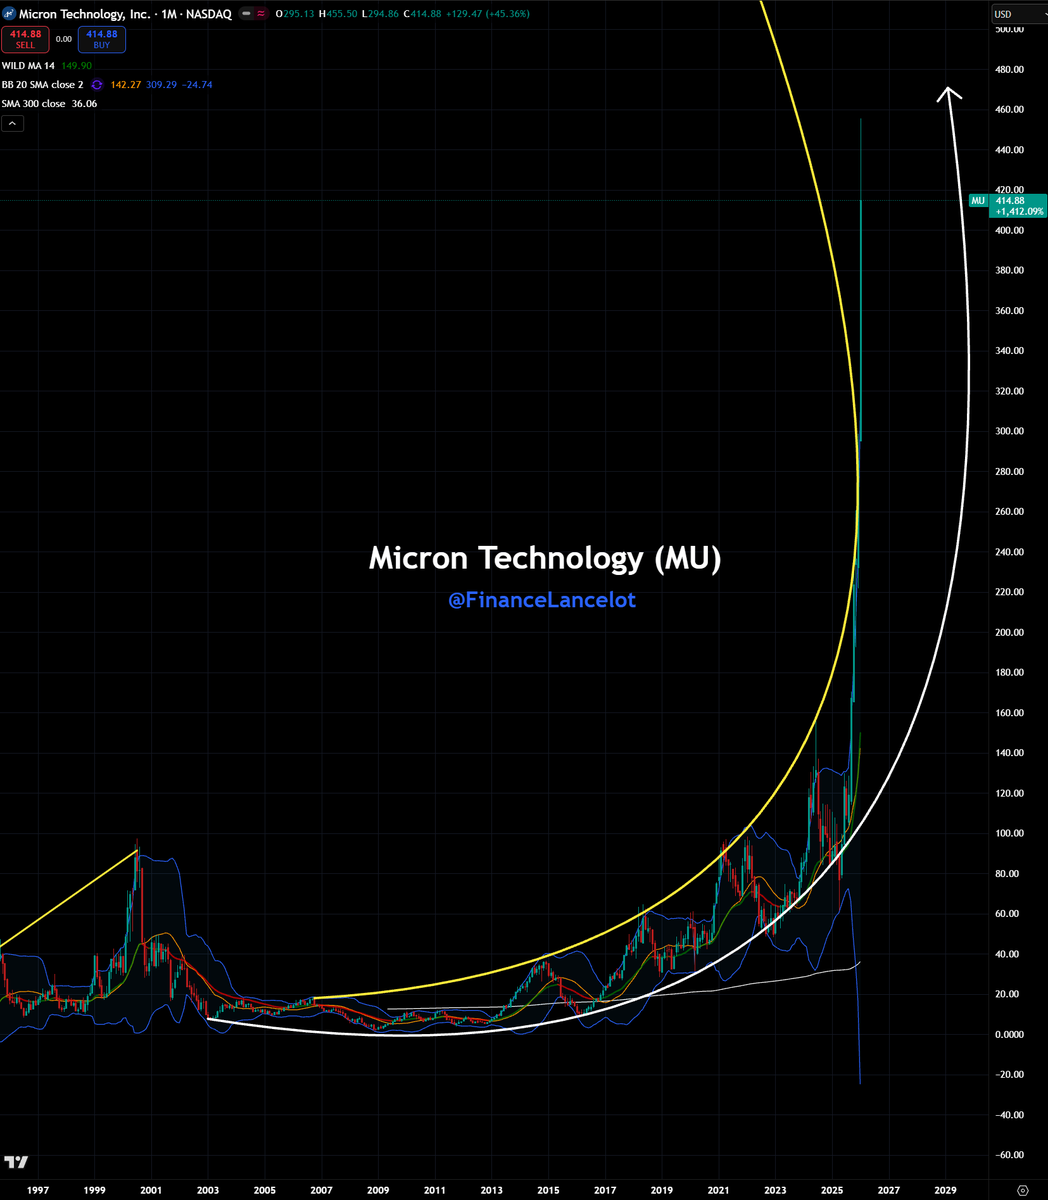
Task: Click the 500.00 label on the price scale
Action: point(1009,30)
